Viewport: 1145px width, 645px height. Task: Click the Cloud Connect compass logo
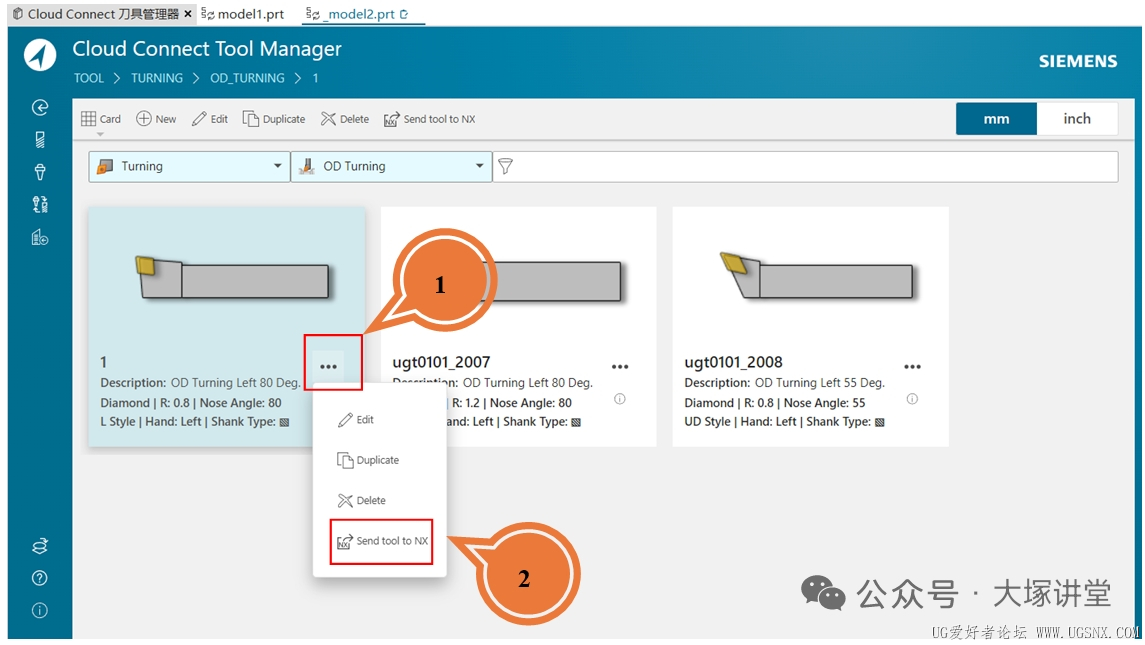coord(39,56)
